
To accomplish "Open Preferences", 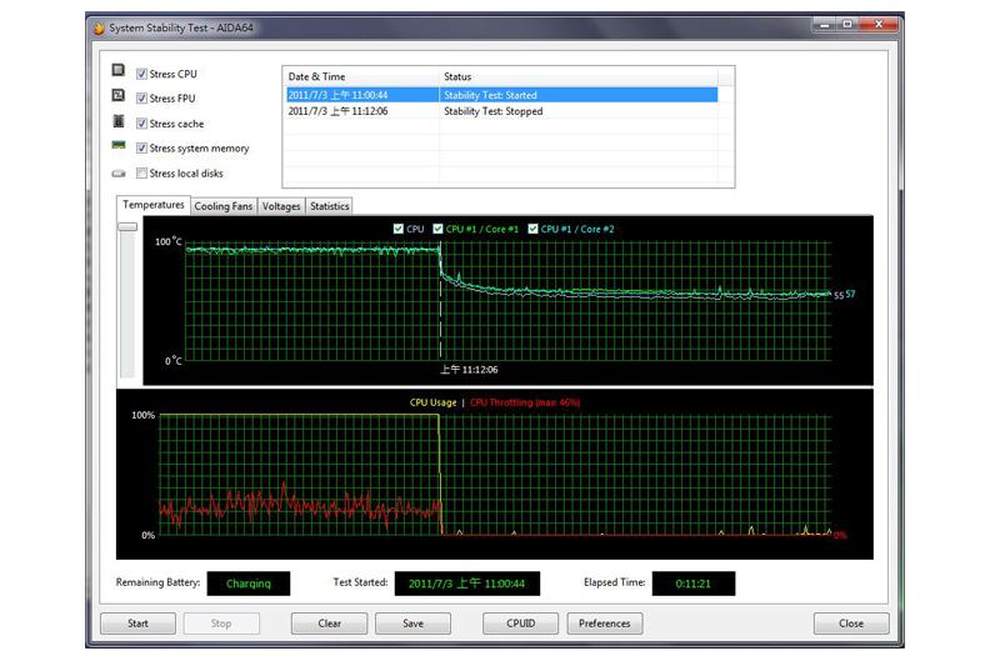I will coord(605,623).
